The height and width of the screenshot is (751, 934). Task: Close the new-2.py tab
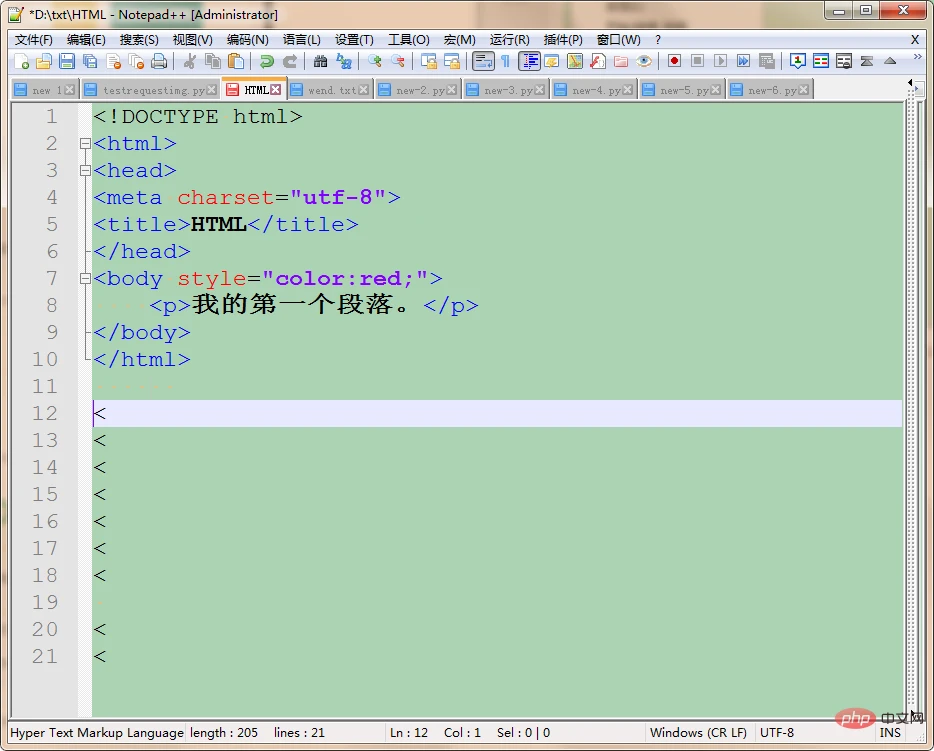[451, 88]
